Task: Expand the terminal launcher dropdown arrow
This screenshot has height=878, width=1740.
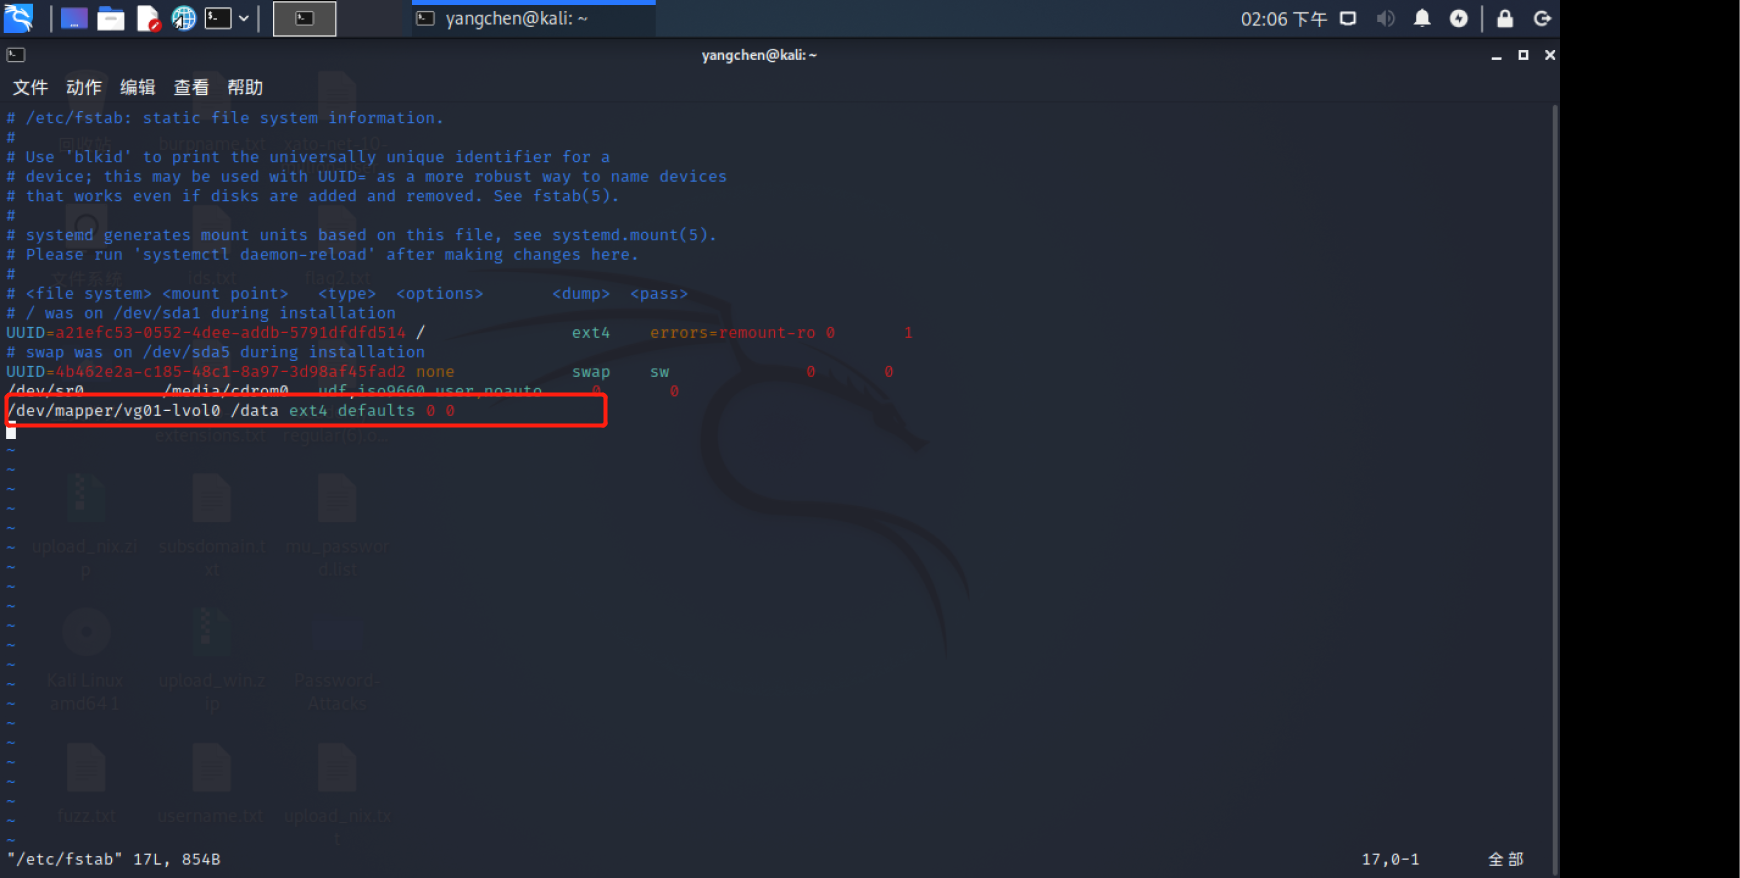Action: pos(243,18)
